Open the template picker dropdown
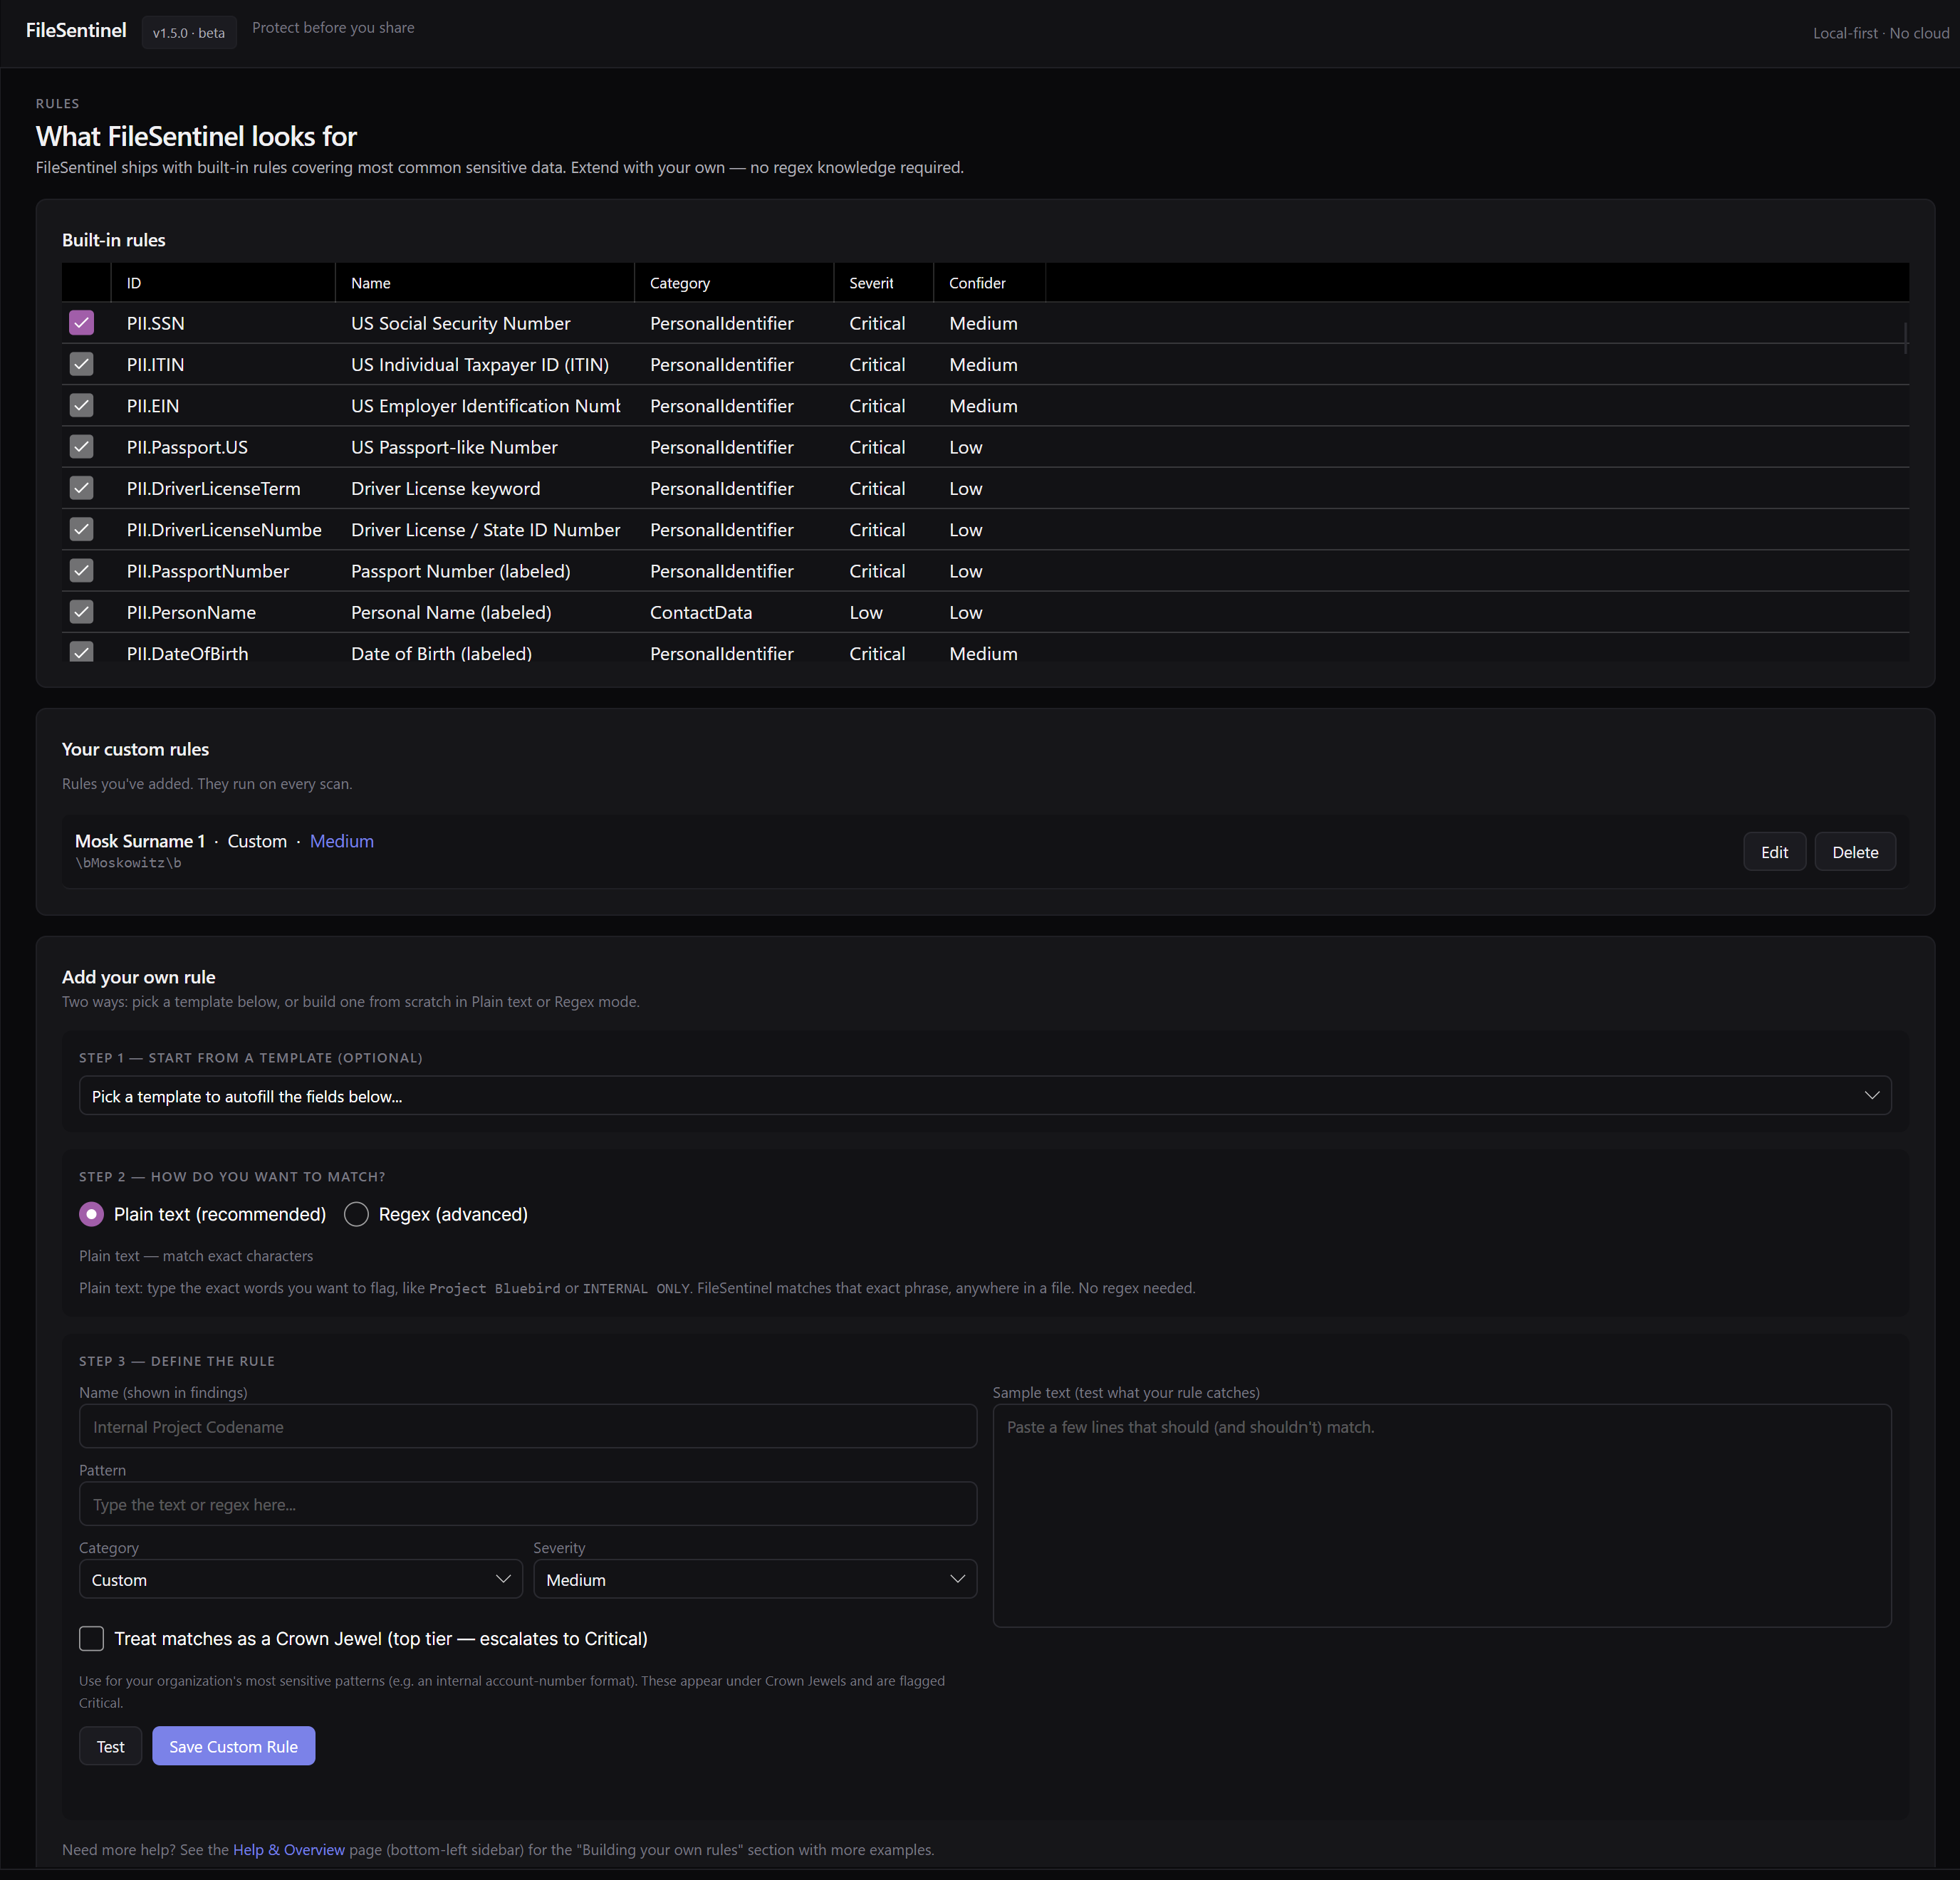This screenshot has height=1880, width=1960. 984,1096
